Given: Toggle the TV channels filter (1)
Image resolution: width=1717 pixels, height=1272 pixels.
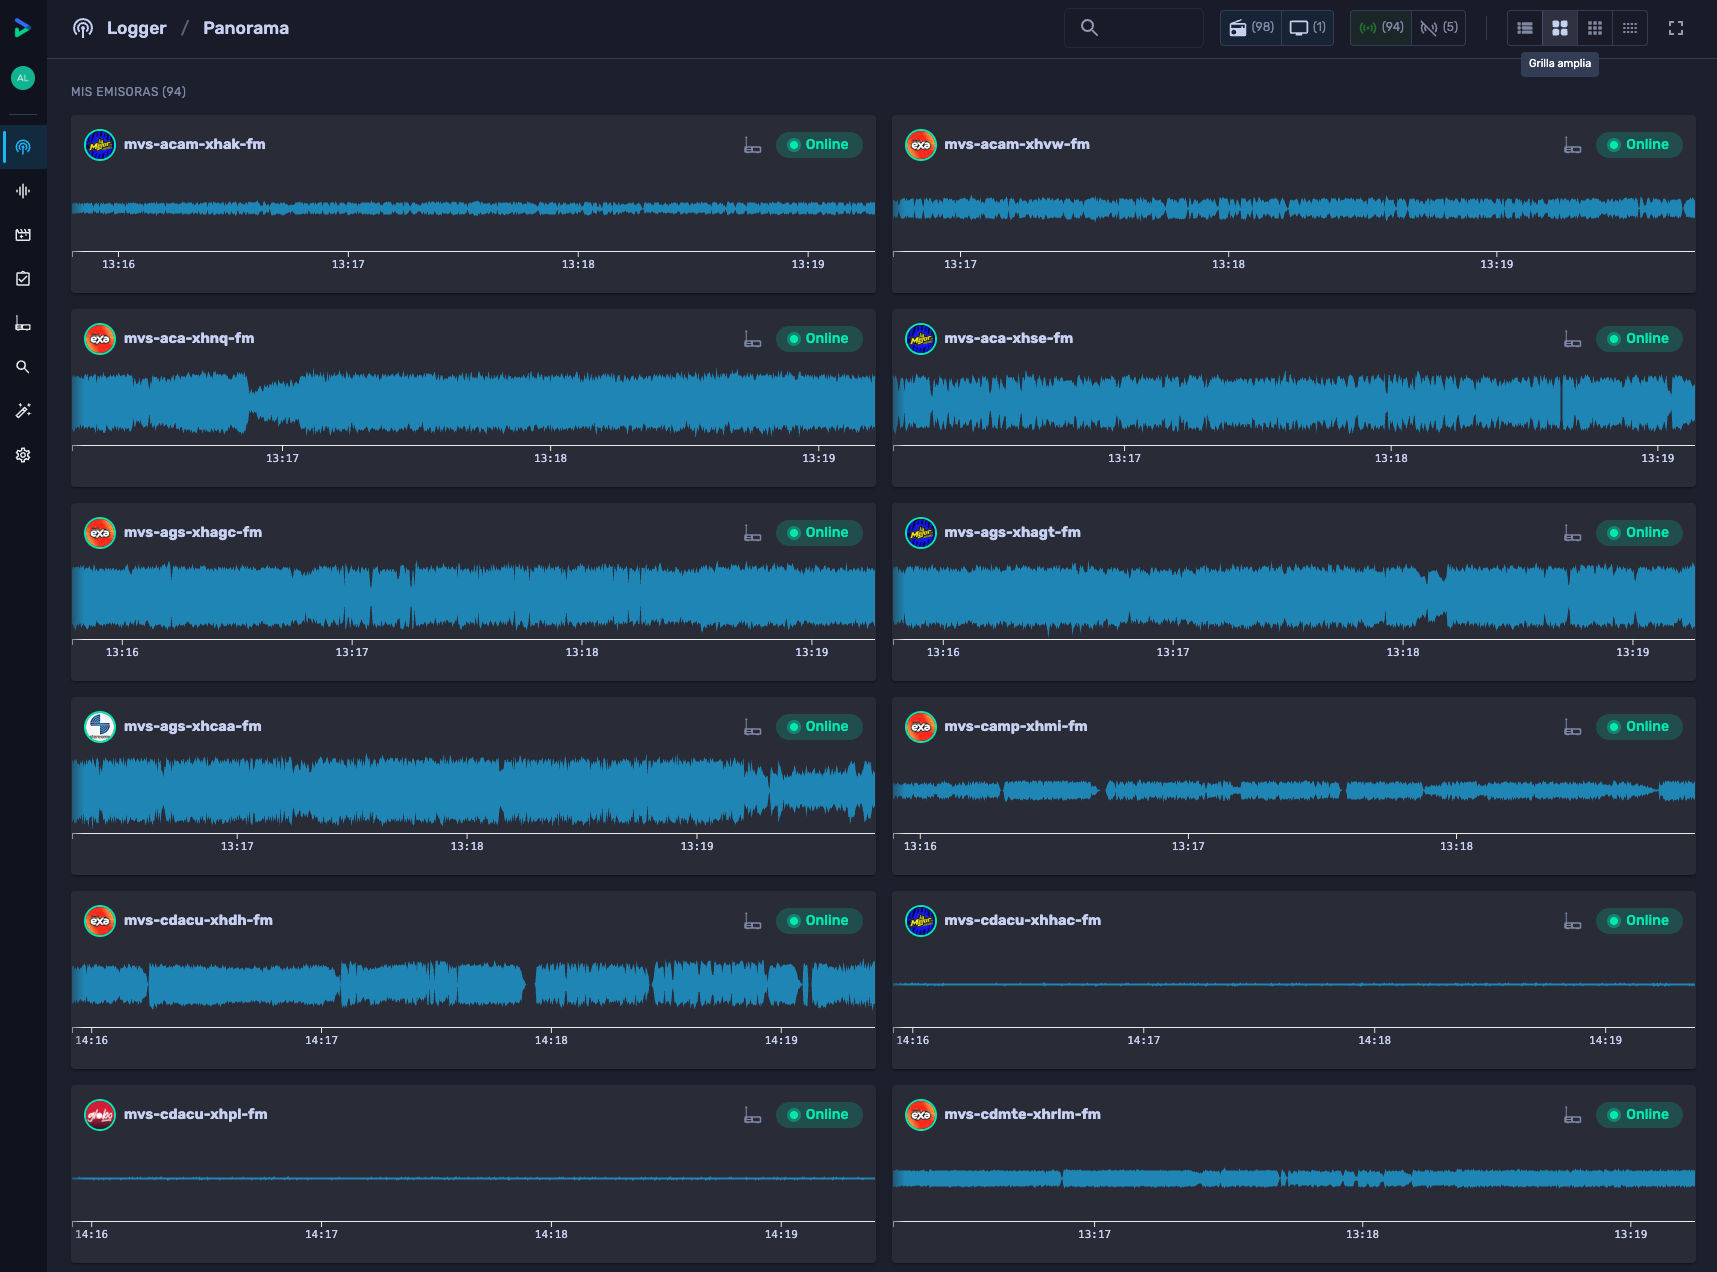Looking at the screenshot, I should [1307, 28].
